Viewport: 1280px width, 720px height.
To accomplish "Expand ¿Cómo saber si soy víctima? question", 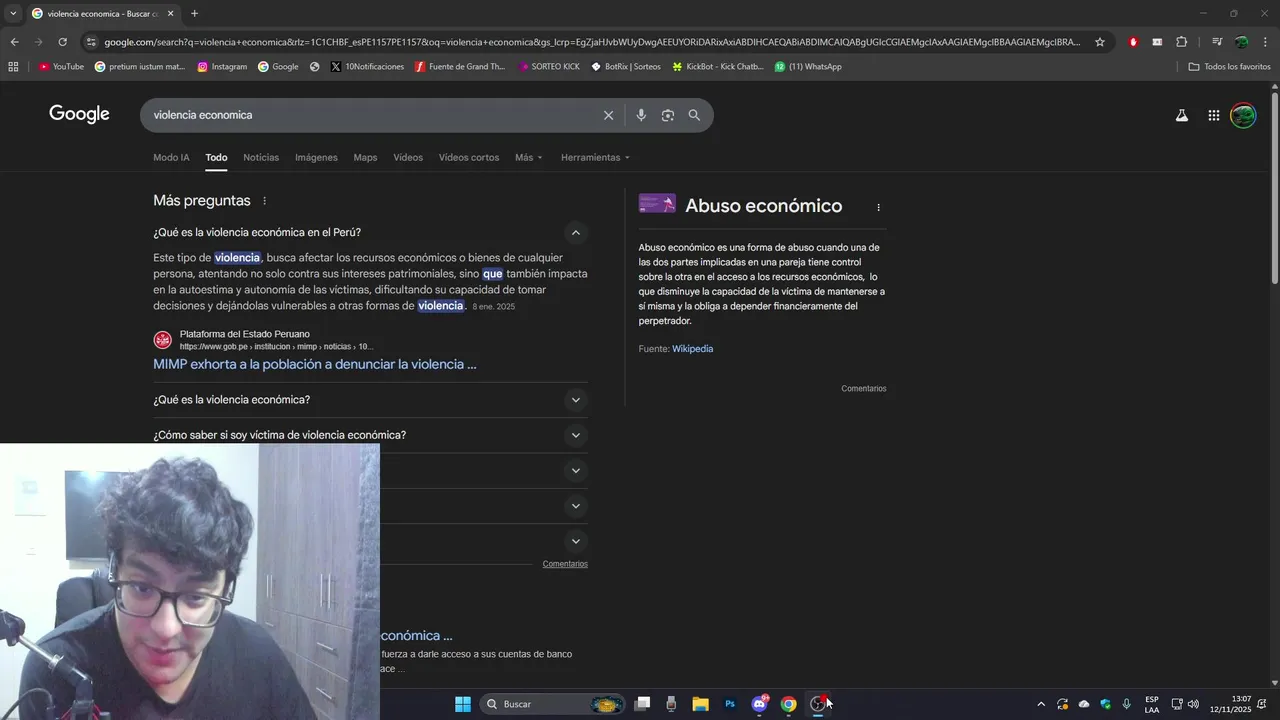I will tap(575, 435).
